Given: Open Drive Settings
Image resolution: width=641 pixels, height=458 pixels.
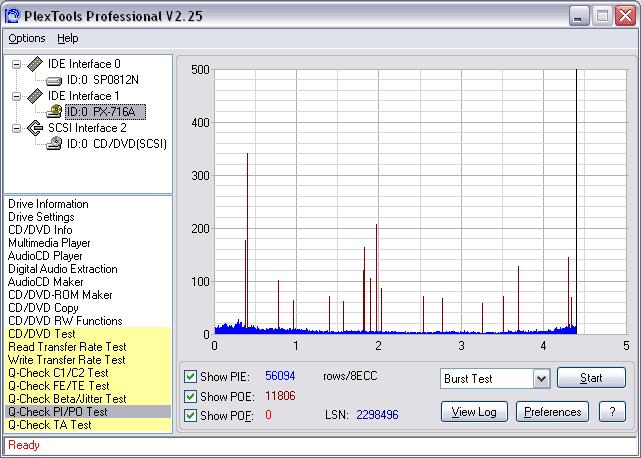Looking at the screenshot, I should (41, 217).
